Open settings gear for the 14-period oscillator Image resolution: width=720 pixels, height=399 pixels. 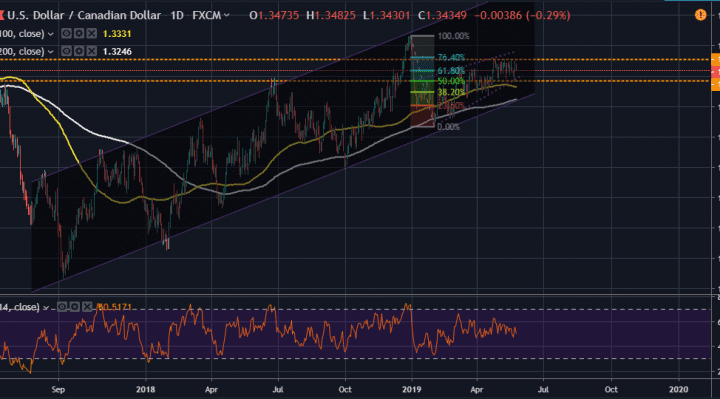[x=74, y=307]
